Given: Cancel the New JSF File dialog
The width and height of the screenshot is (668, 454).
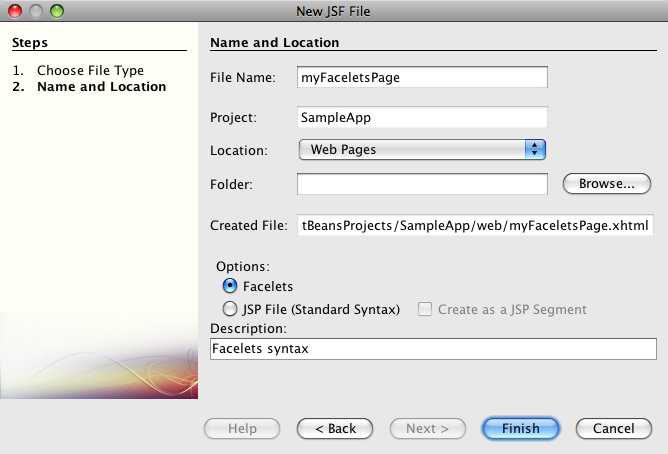Looking at the screenshot, I should point(613,429).
